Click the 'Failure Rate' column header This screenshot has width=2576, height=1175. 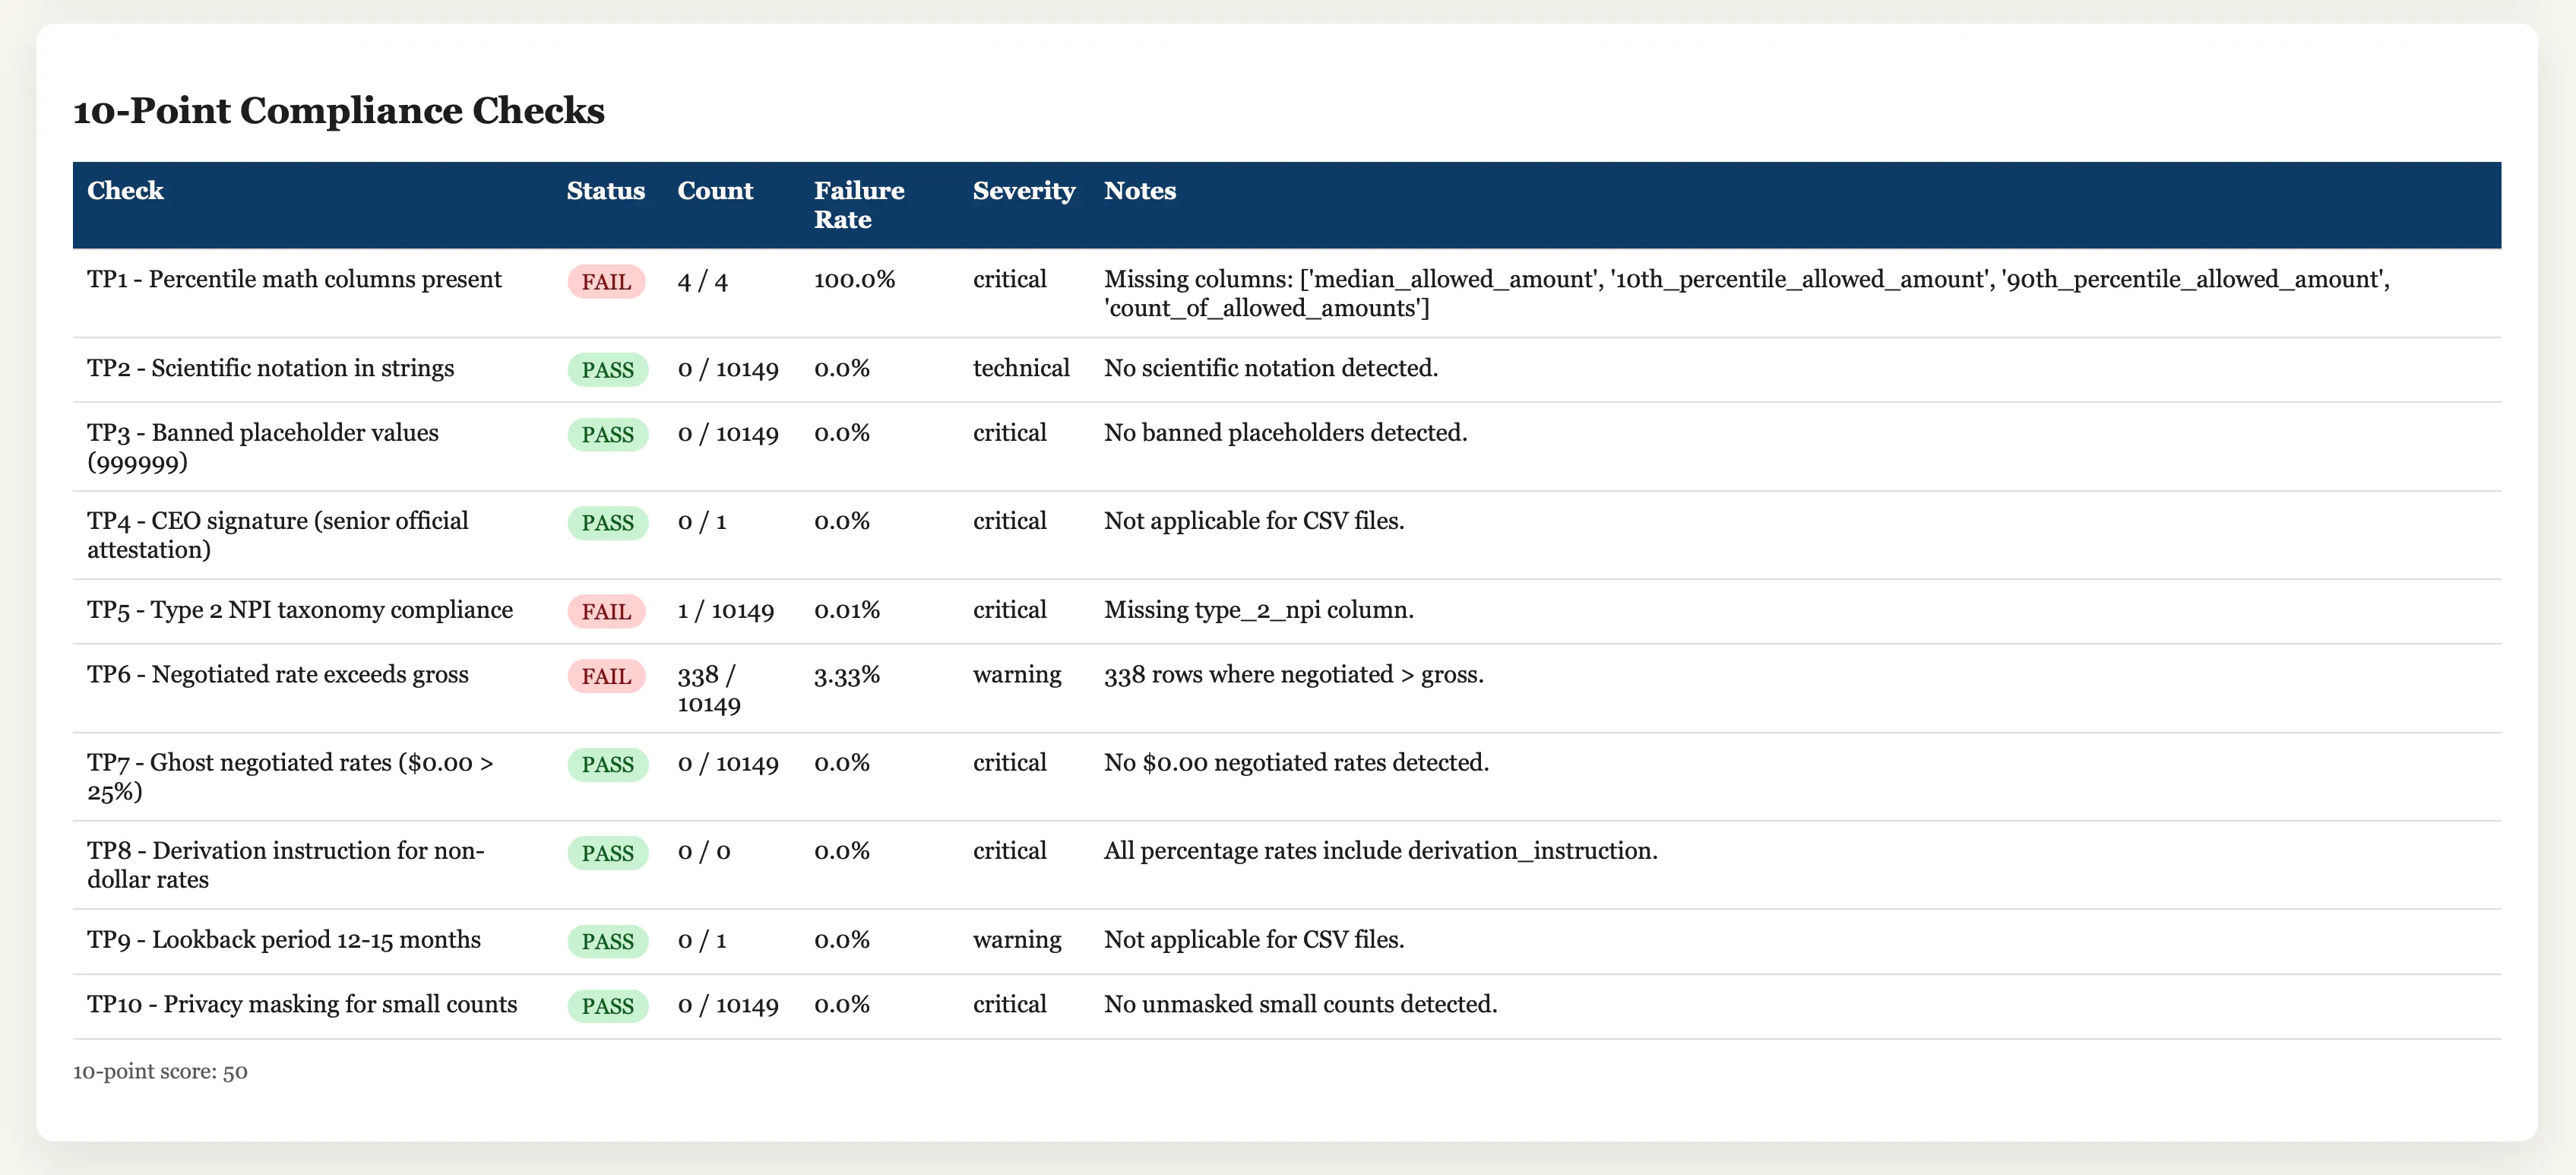point(859,205)
